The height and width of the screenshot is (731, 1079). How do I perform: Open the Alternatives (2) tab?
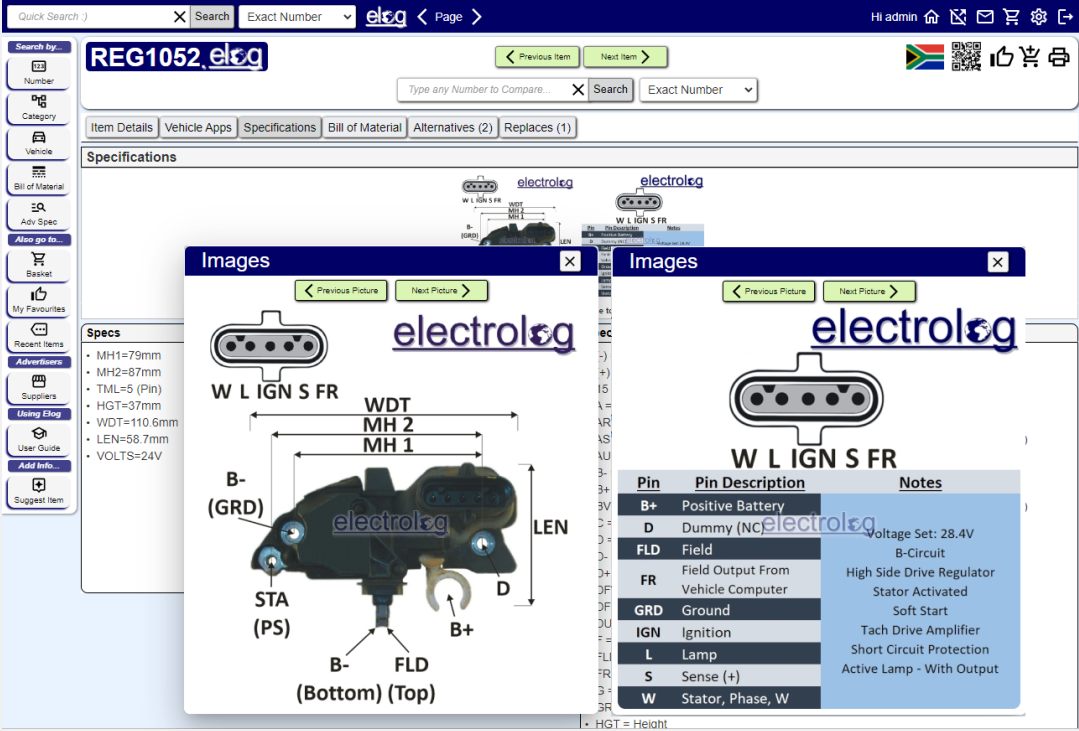point(453,127)
